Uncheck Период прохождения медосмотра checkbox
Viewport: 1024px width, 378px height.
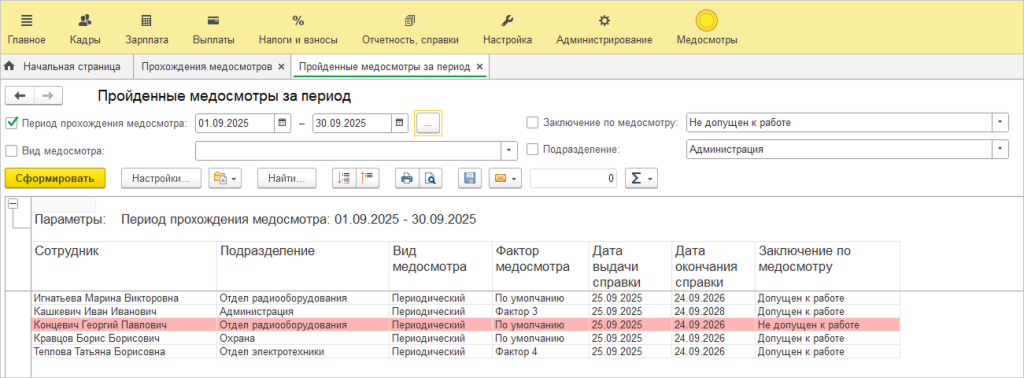pos(11,122)
